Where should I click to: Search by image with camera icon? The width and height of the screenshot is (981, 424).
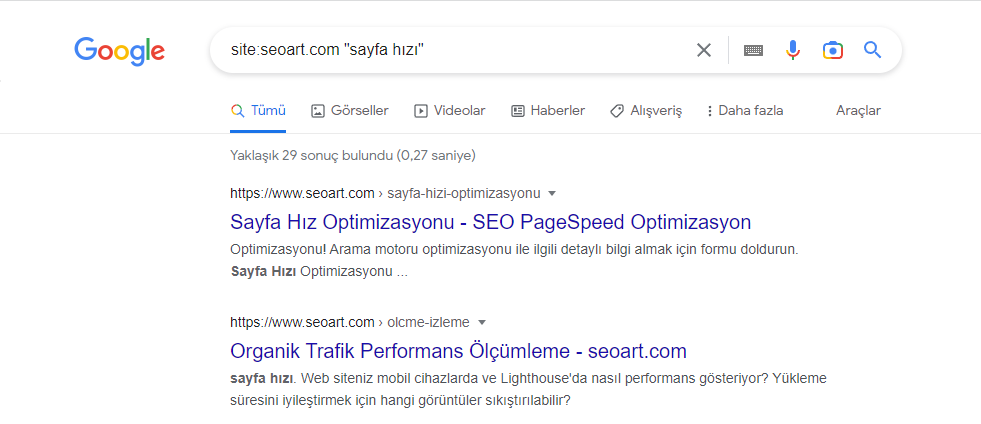click(832, 50)
